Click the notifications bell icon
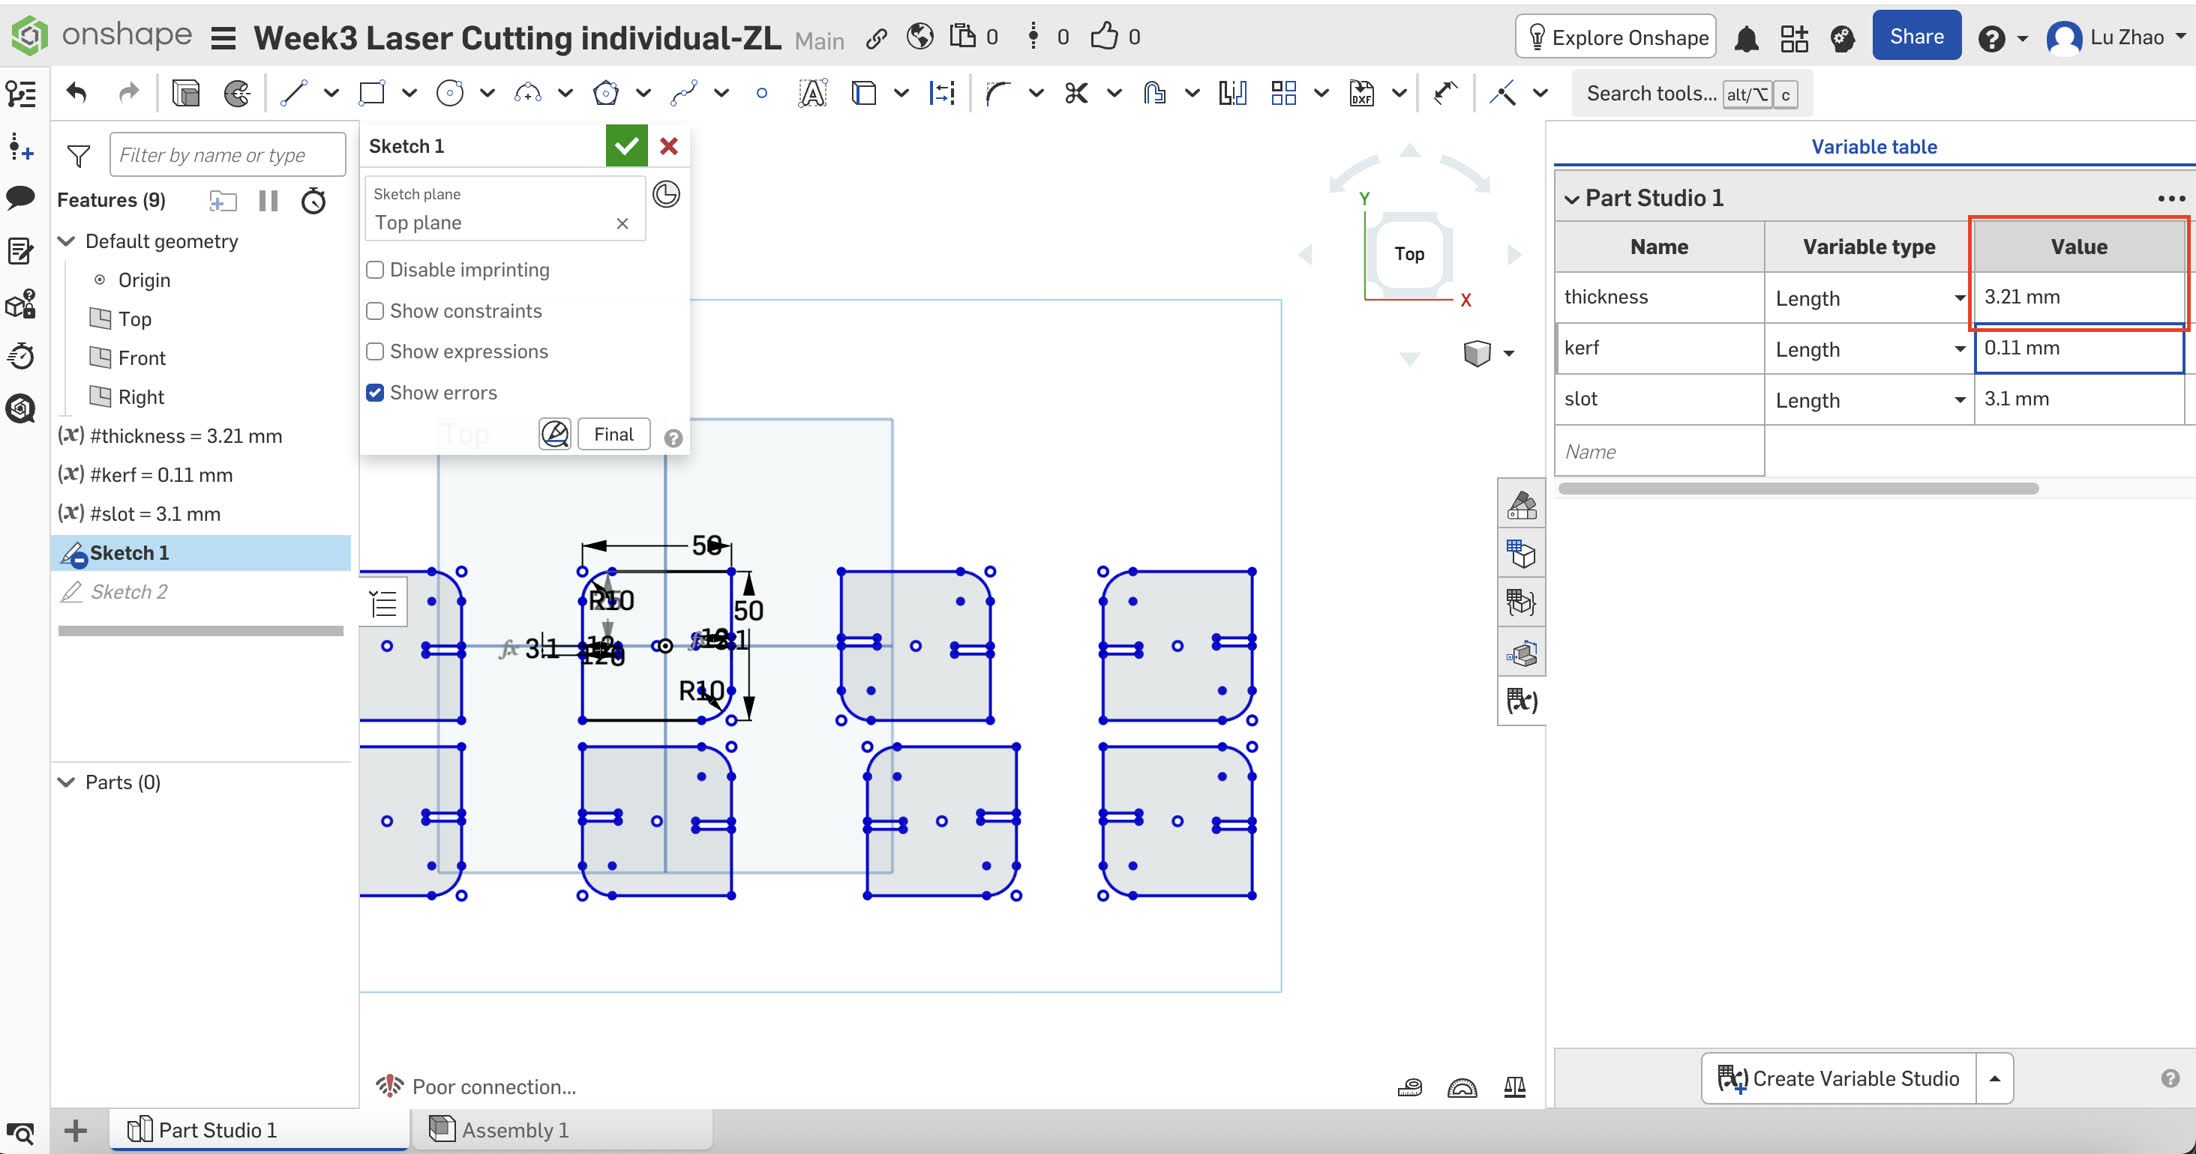This screenshot has width=2196, height=1154. click(x=1746, y=38)
